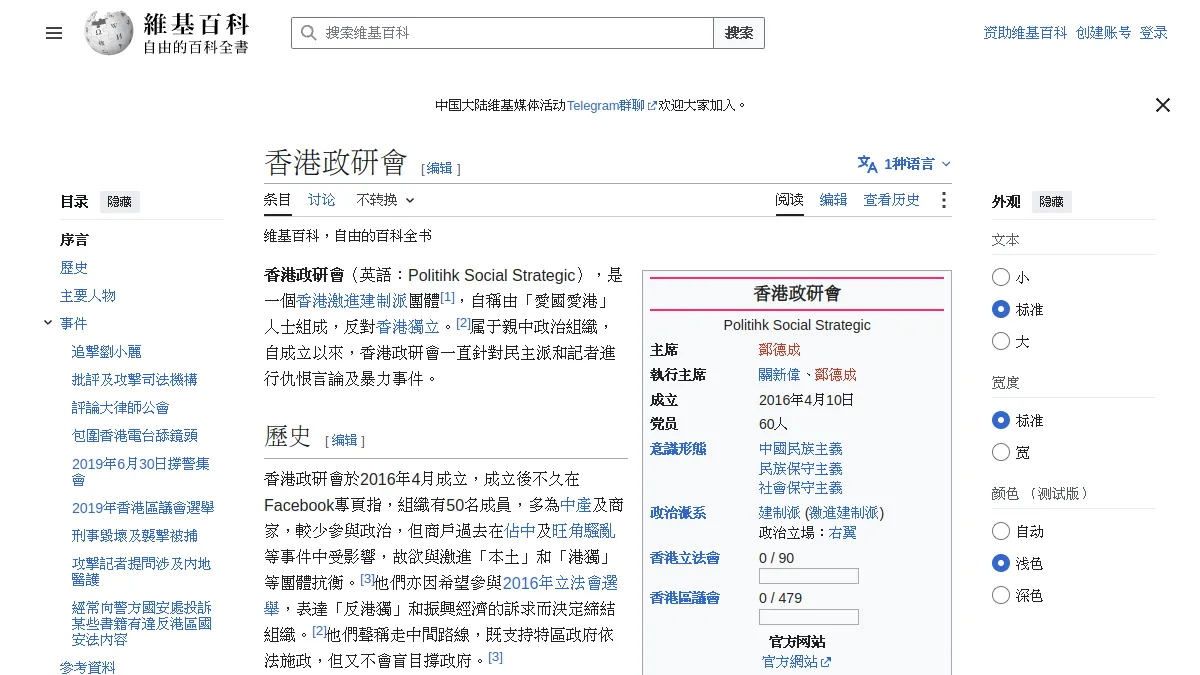Collapse the 事件 section in contents
This screenshot has height=675, width=1200.
pyautogui.click(x=48, y=323)
